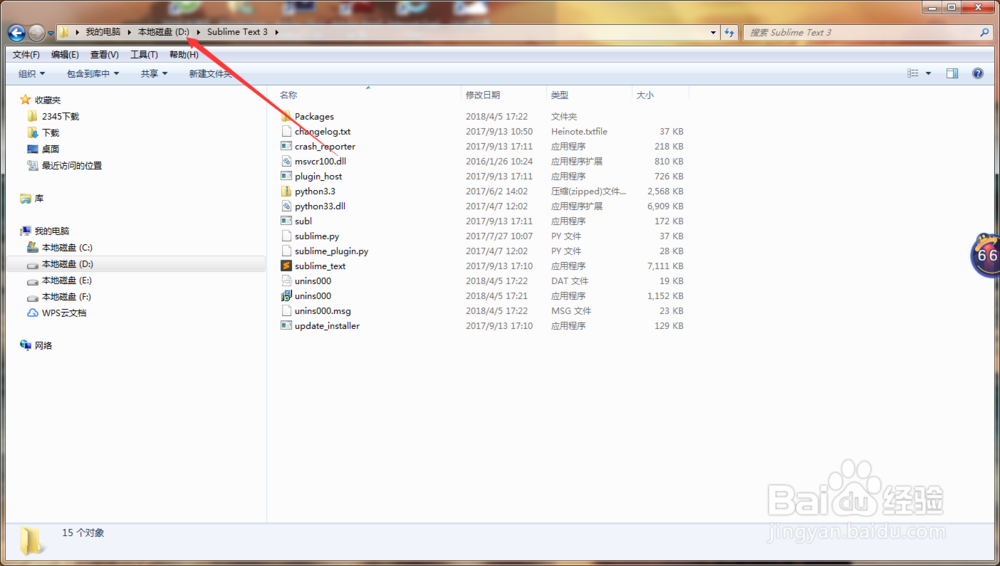Select the unins000 uninstaller application icon
1000x566 pixels.
tap(286, 295)
